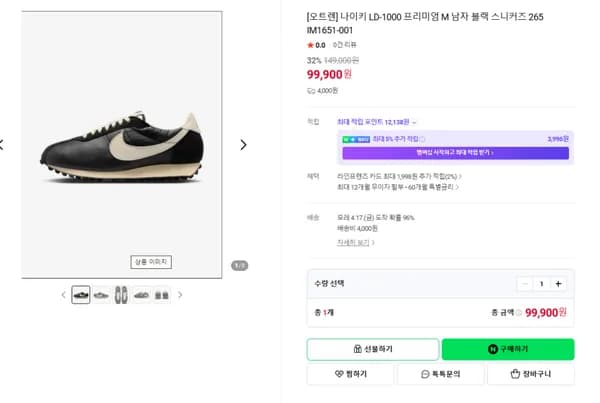Screen dimensions: 600x403
Task: Go to previous product image arrow
Action: 2,144
